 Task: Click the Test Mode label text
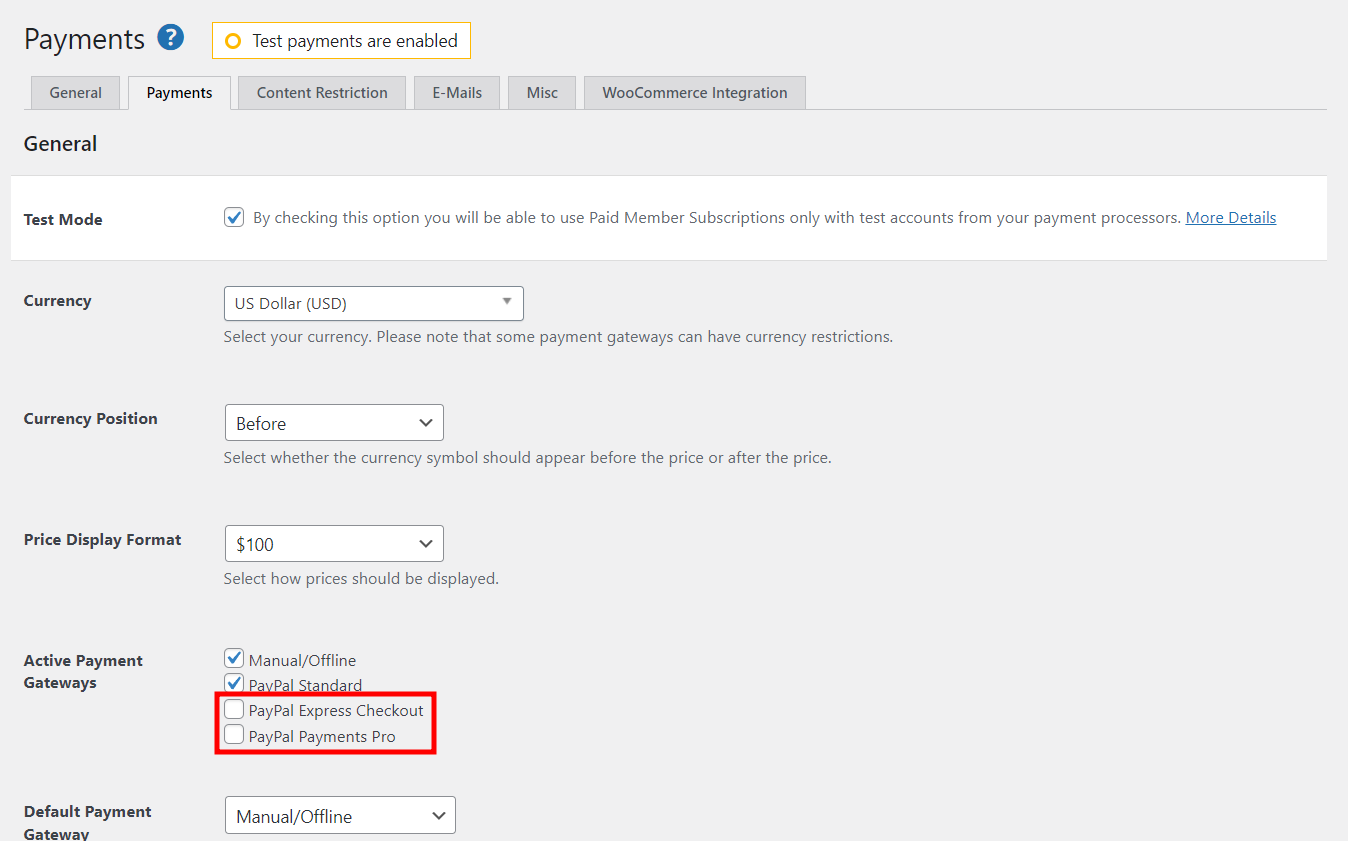click(x=63, y=219)
